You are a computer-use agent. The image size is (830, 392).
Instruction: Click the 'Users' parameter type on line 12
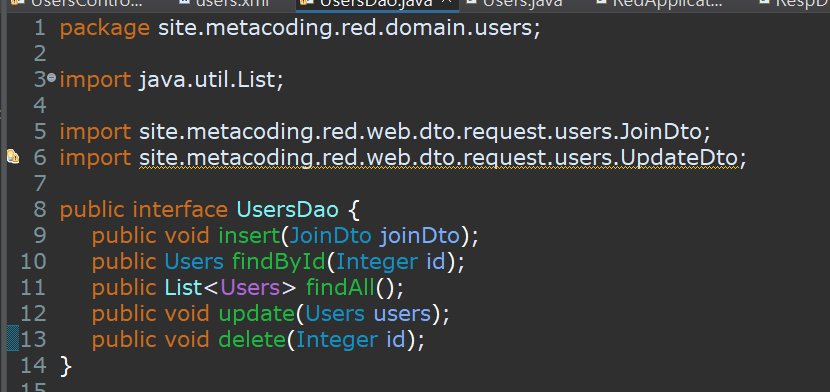click(335, 314)
